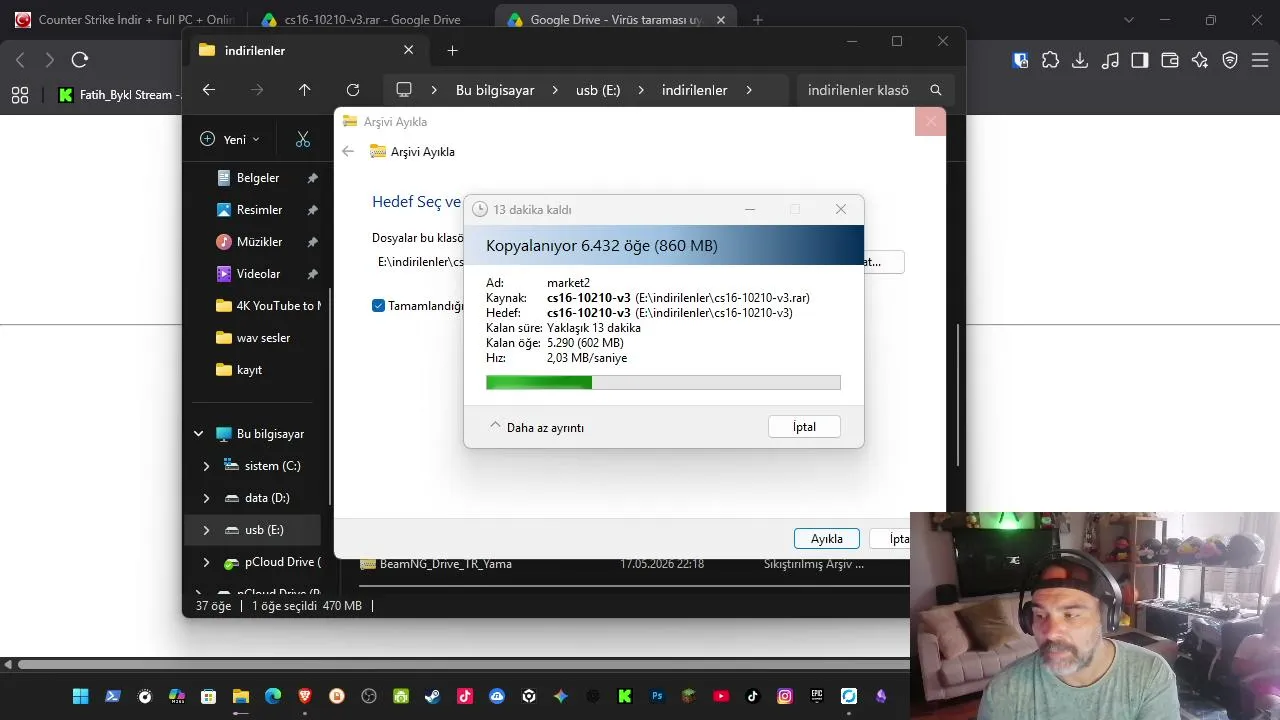The height and width of the screenshot is (720, 1280).
Task: Collapse the Bu bilgisayar tree node
Action: pos(198,434)
